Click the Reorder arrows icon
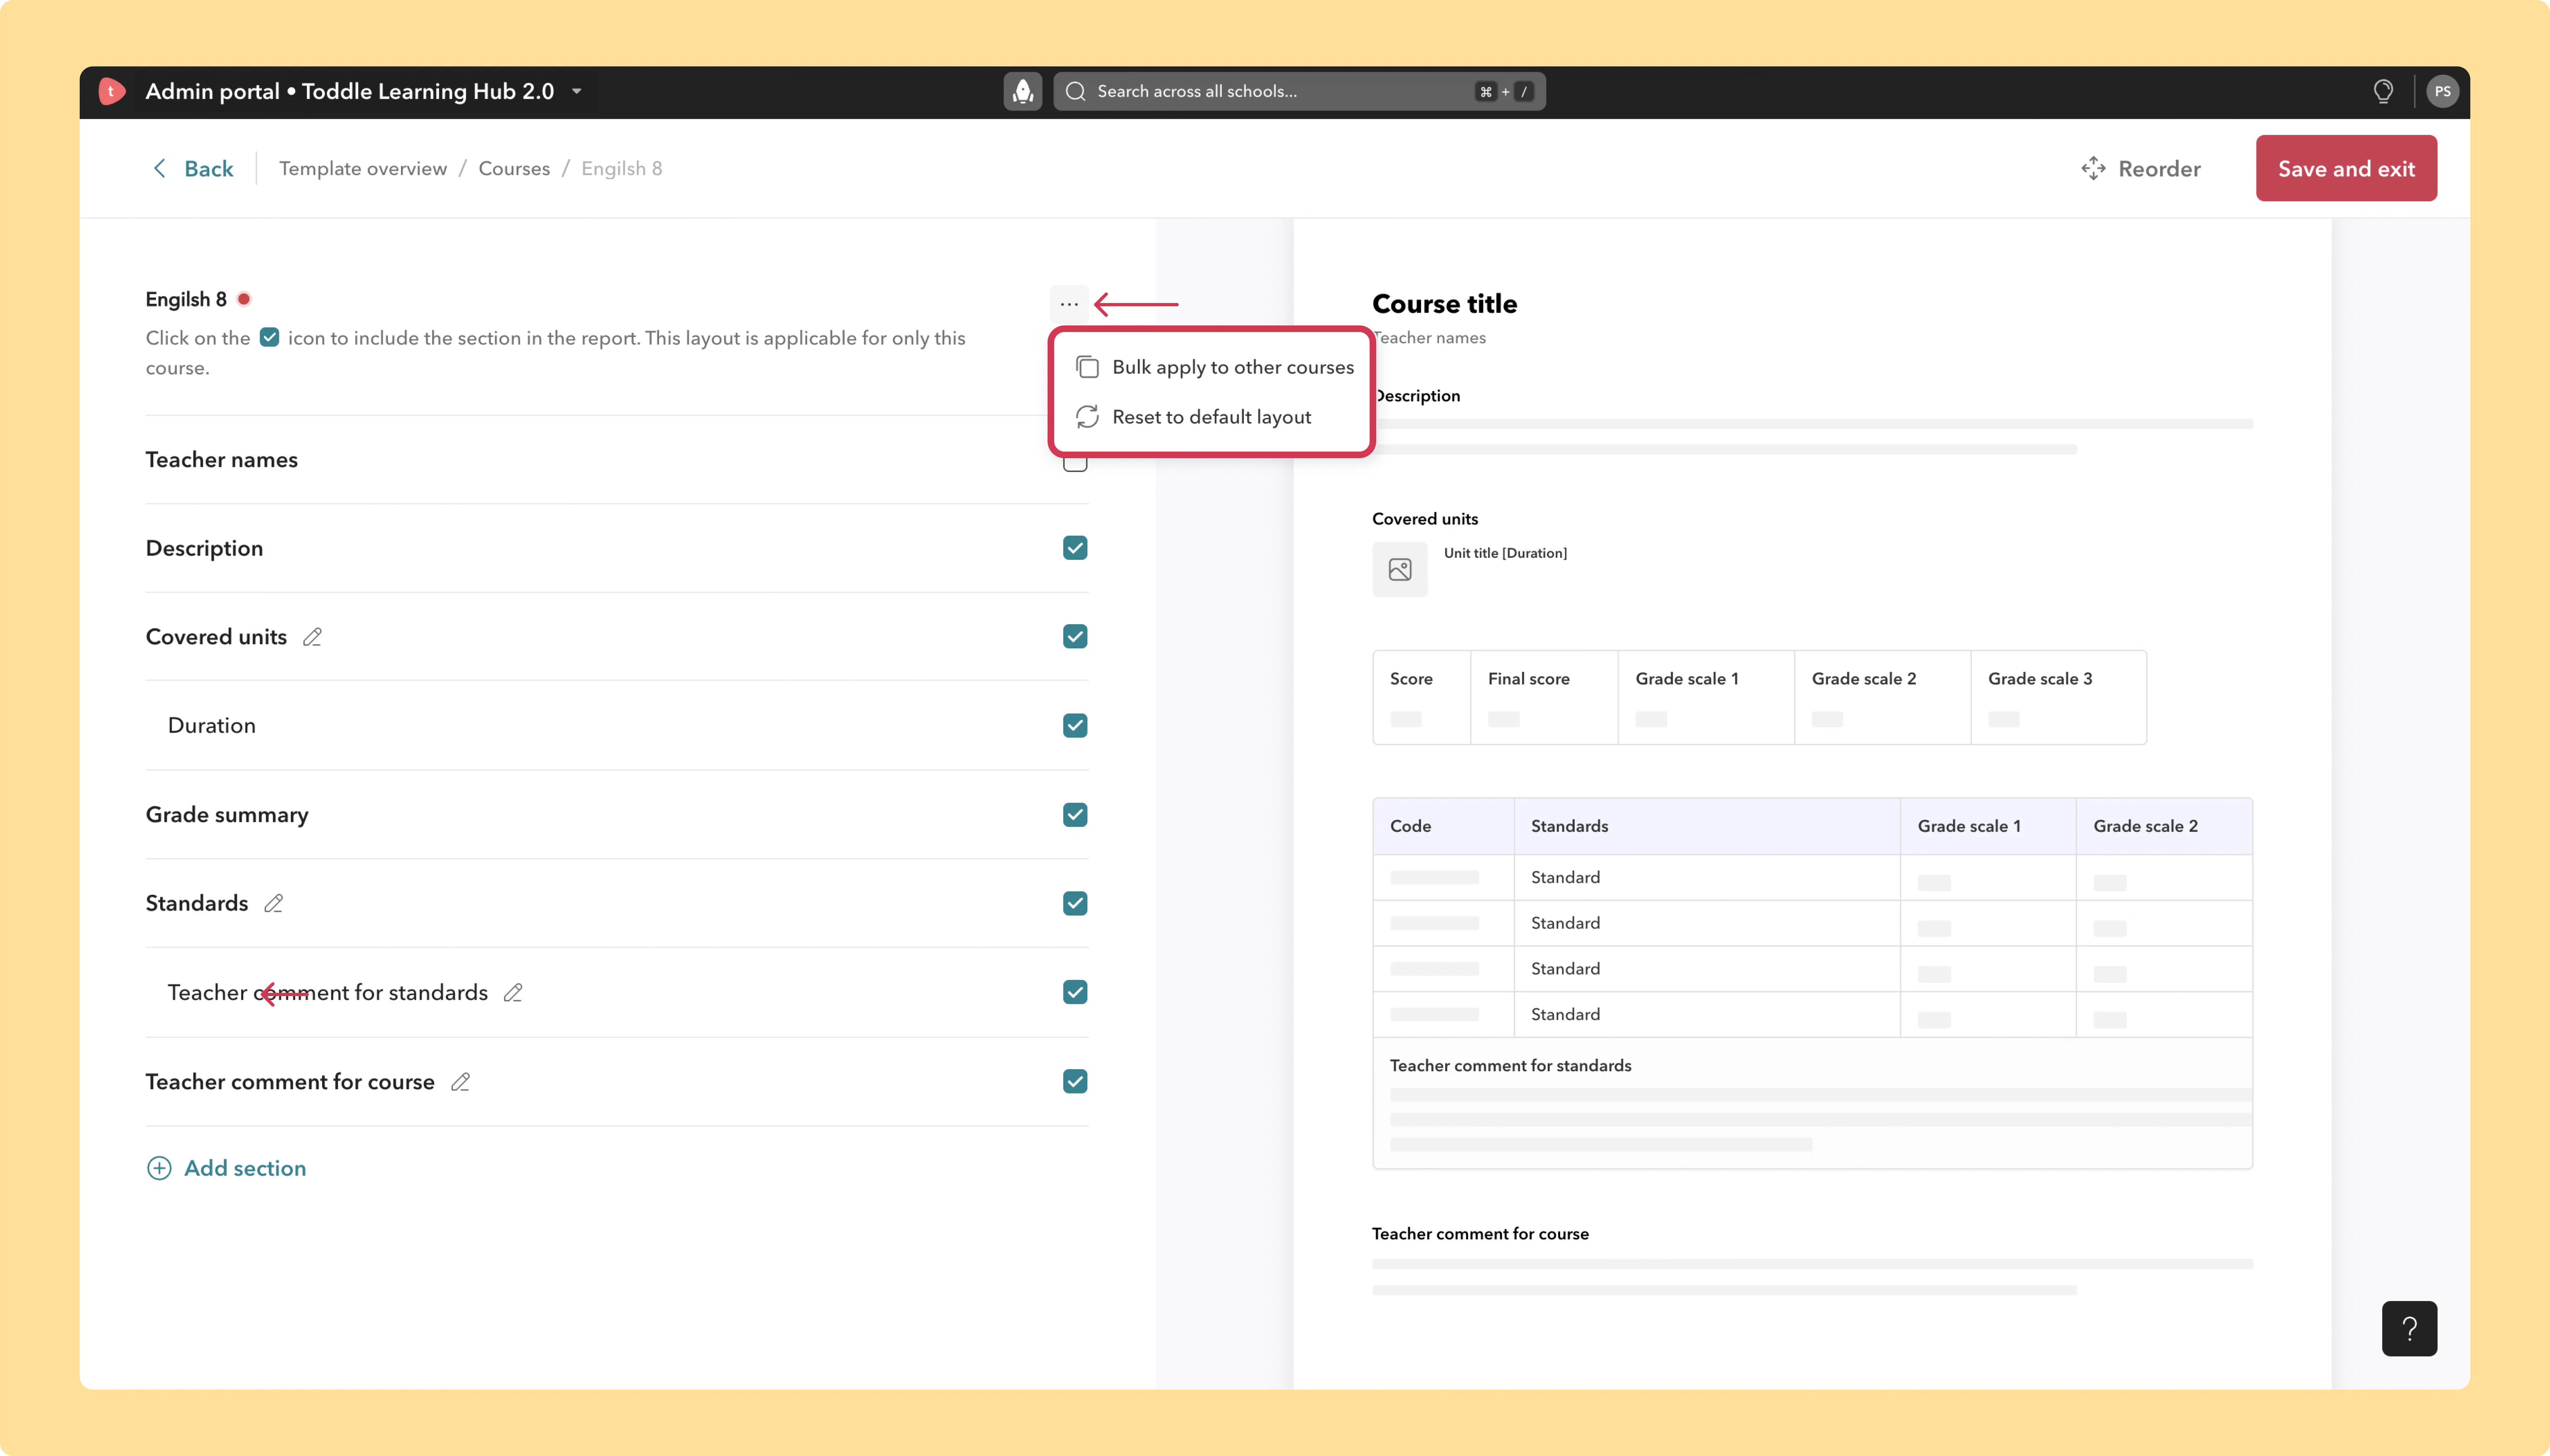This screenshot has width=2550, height=1456. tap(2093, 168)
